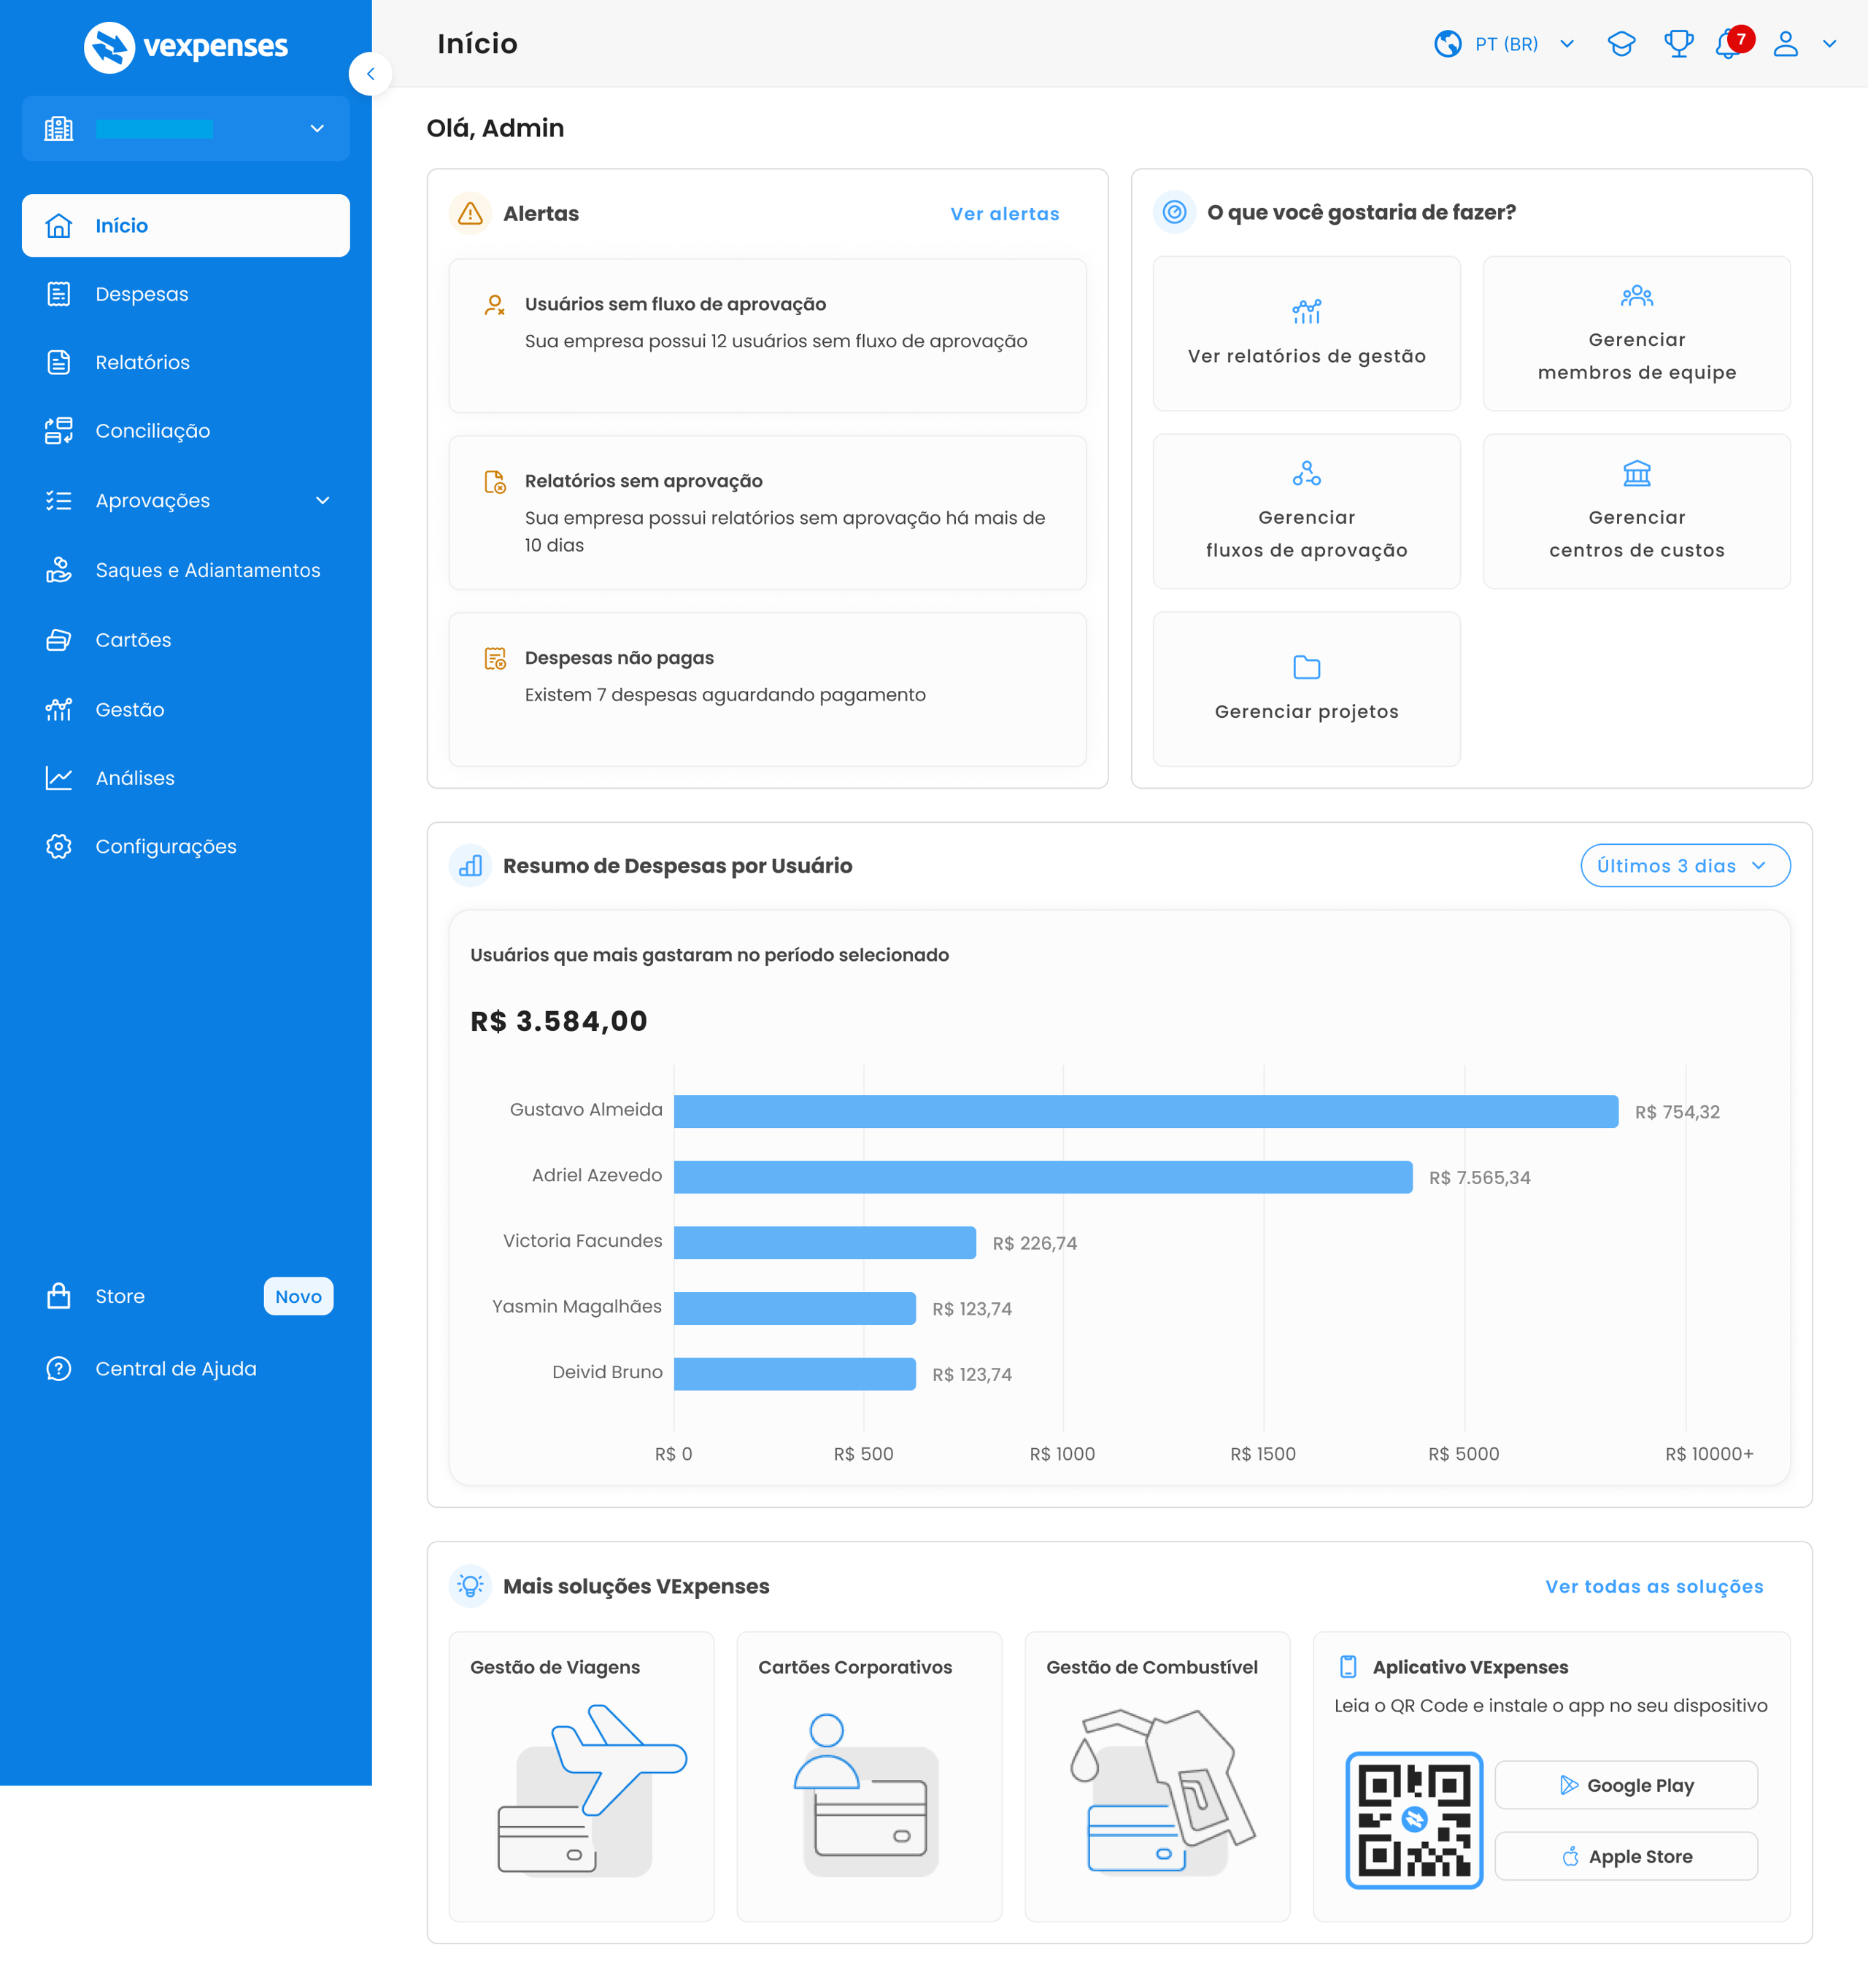The width and height of the screenshot is (1868, 1988).
Task: Open the Cartões Corporativos card
Action: coord(869,1777)
